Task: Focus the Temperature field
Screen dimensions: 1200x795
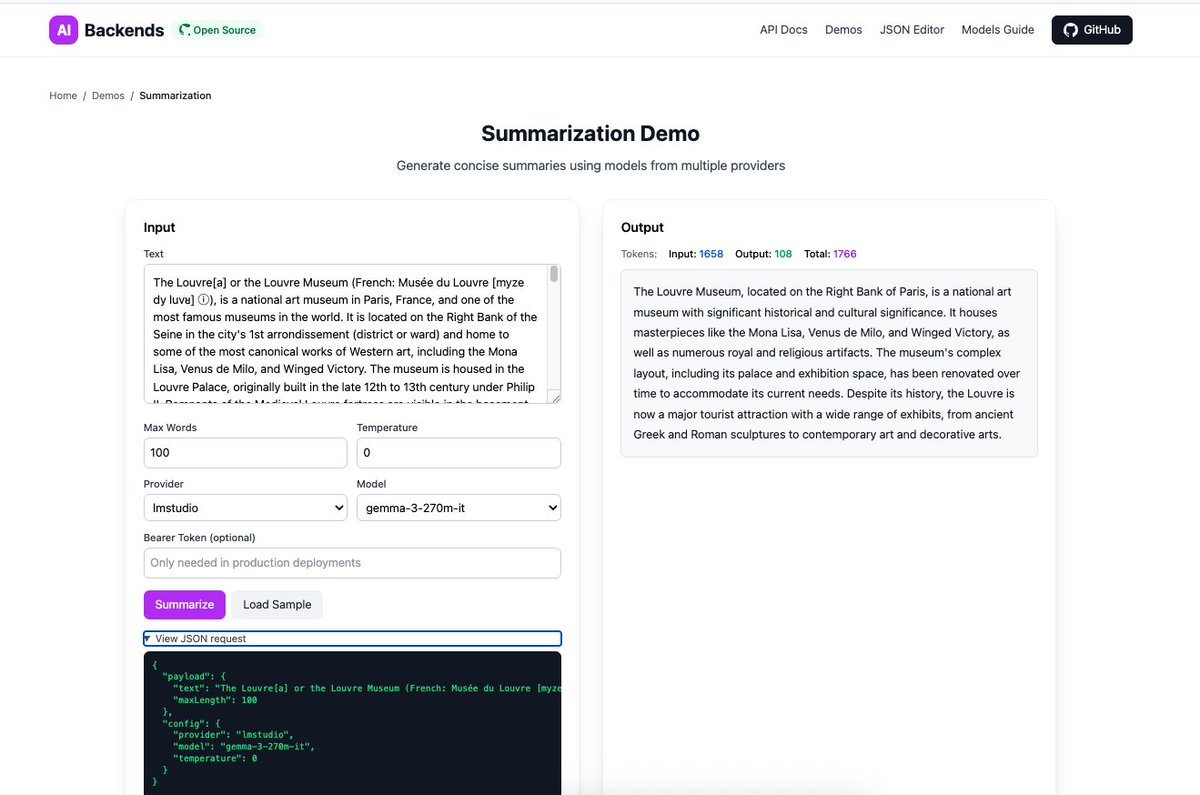Action: 459,452
